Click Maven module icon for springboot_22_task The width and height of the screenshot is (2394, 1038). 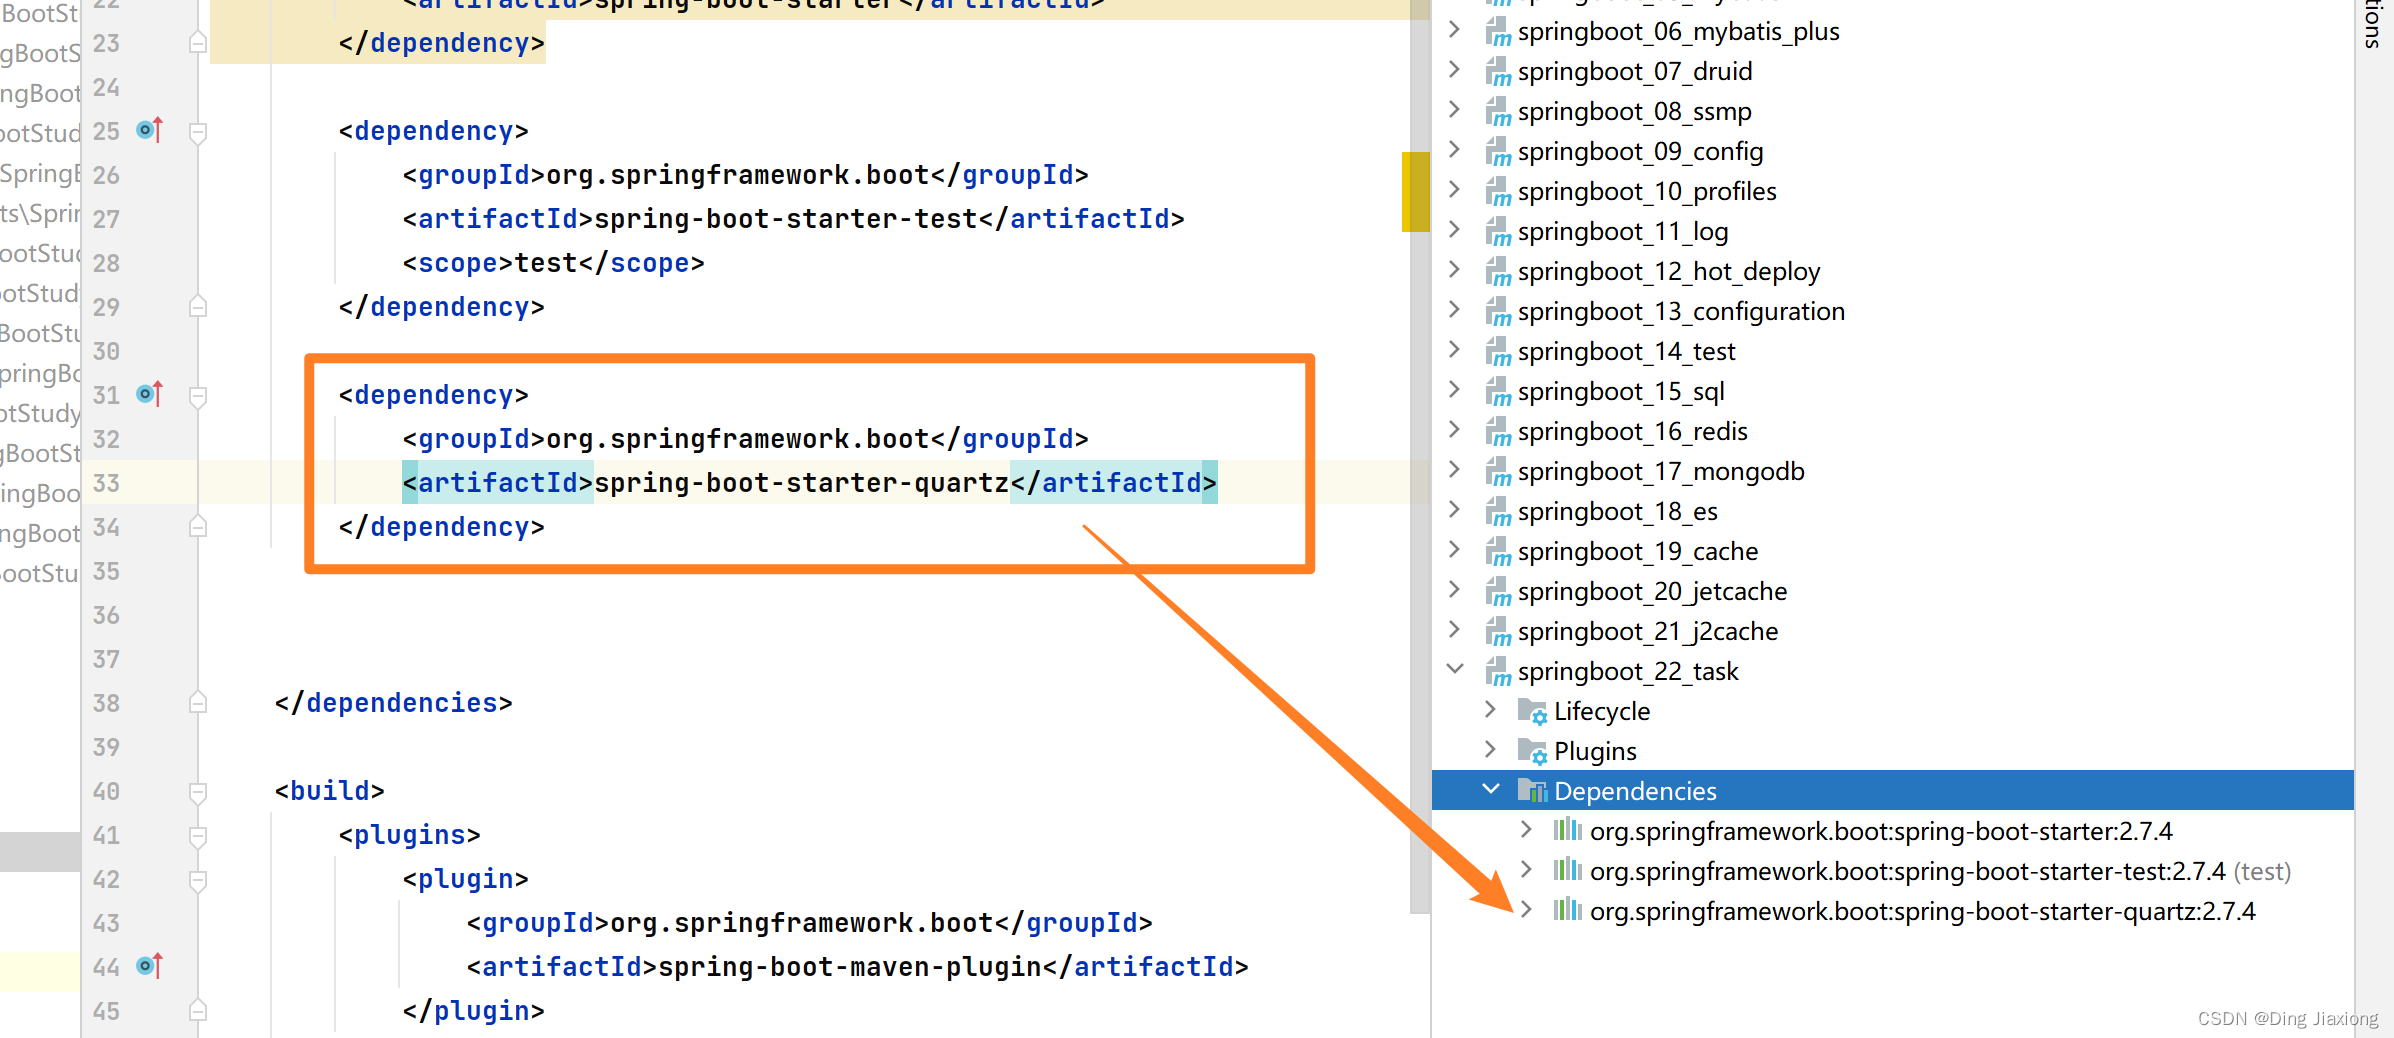[x=1498, y=672]
